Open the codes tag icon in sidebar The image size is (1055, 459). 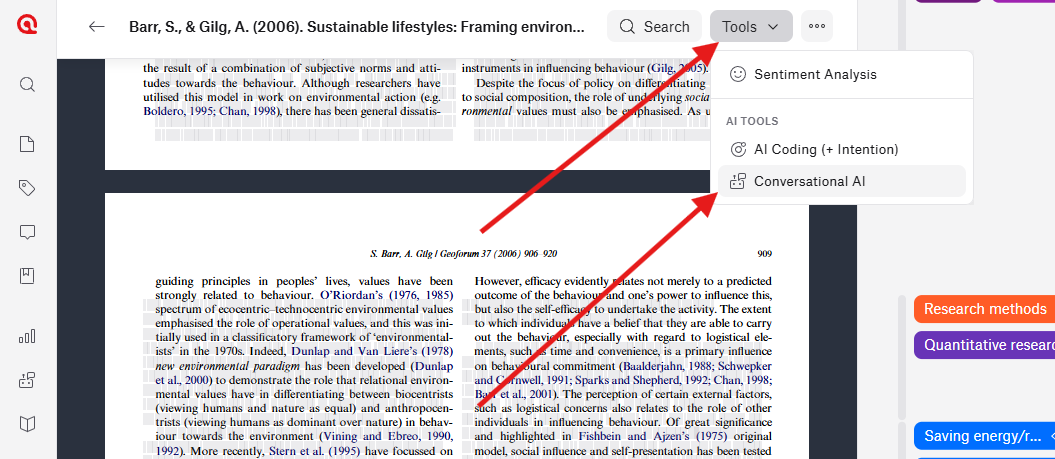[x=27, y=188]
